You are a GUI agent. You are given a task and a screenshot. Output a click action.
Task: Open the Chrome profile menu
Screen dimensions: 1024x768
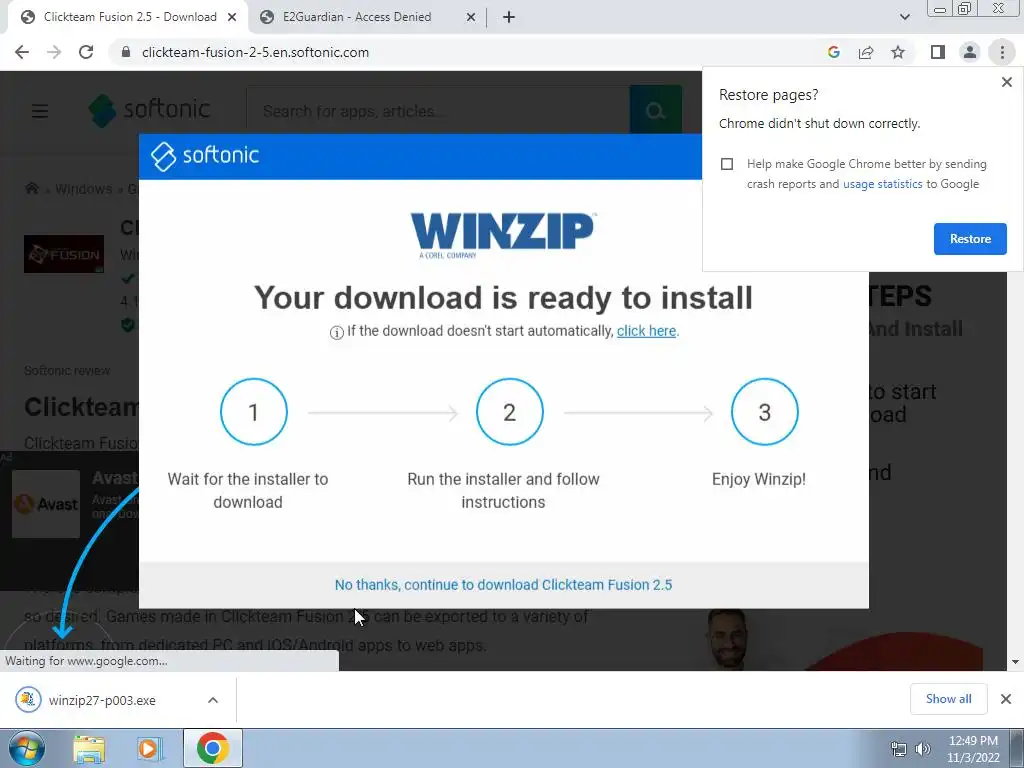pos(970,52)
